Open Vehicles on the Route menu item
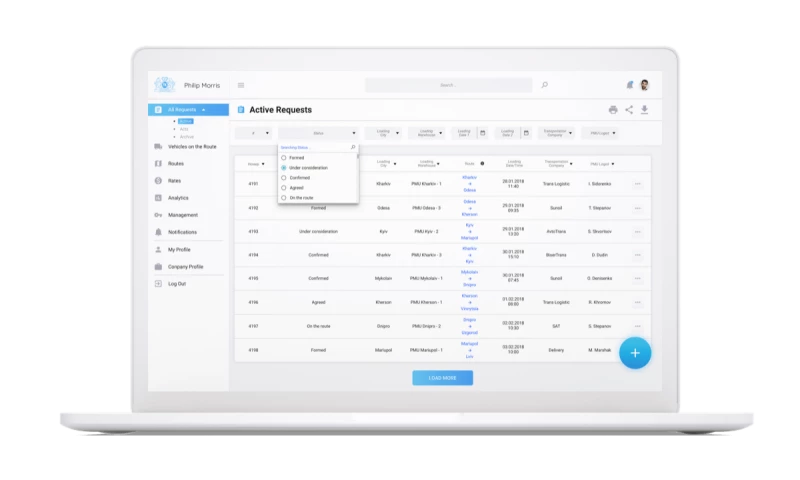The height and width of the screenshot is (480, 800). tap(192, 147)
